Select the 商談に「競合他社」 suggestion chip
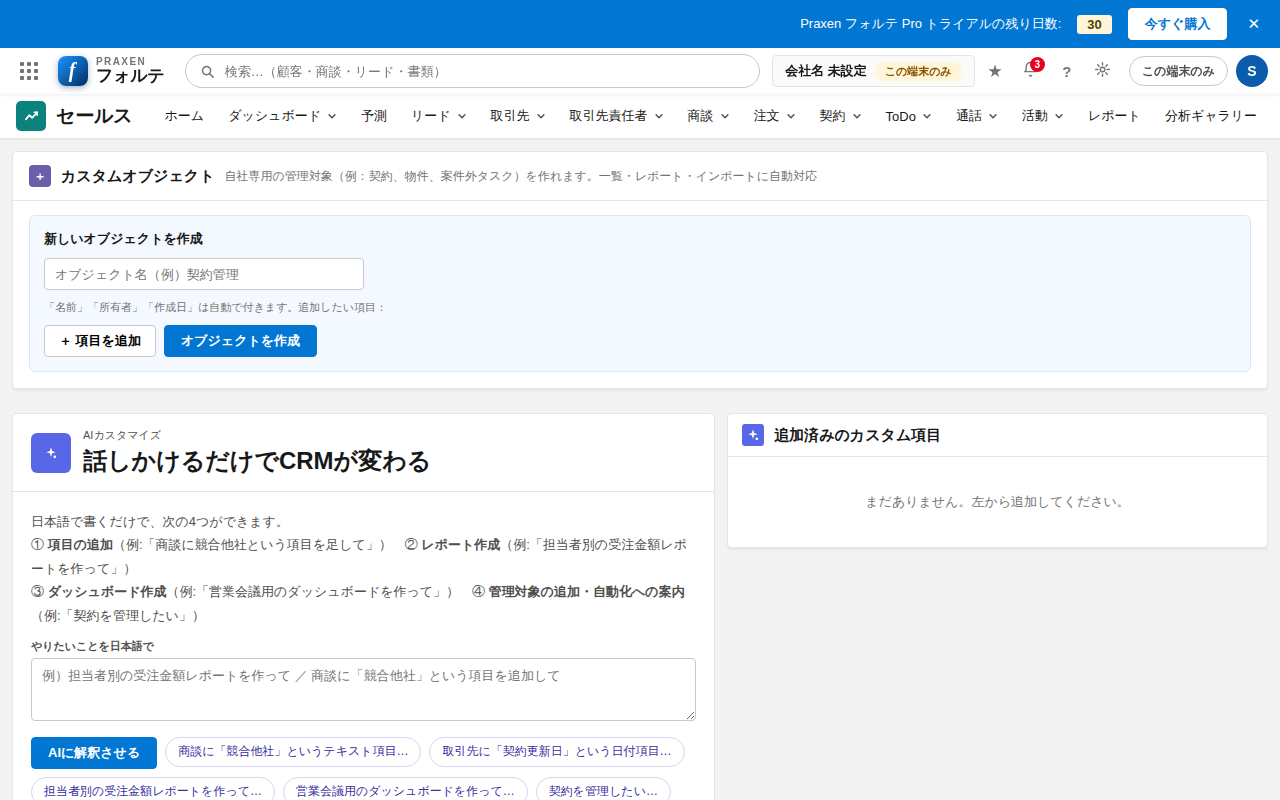Image resolution: width=1280 pixels, height=800 pixels. 293,752
